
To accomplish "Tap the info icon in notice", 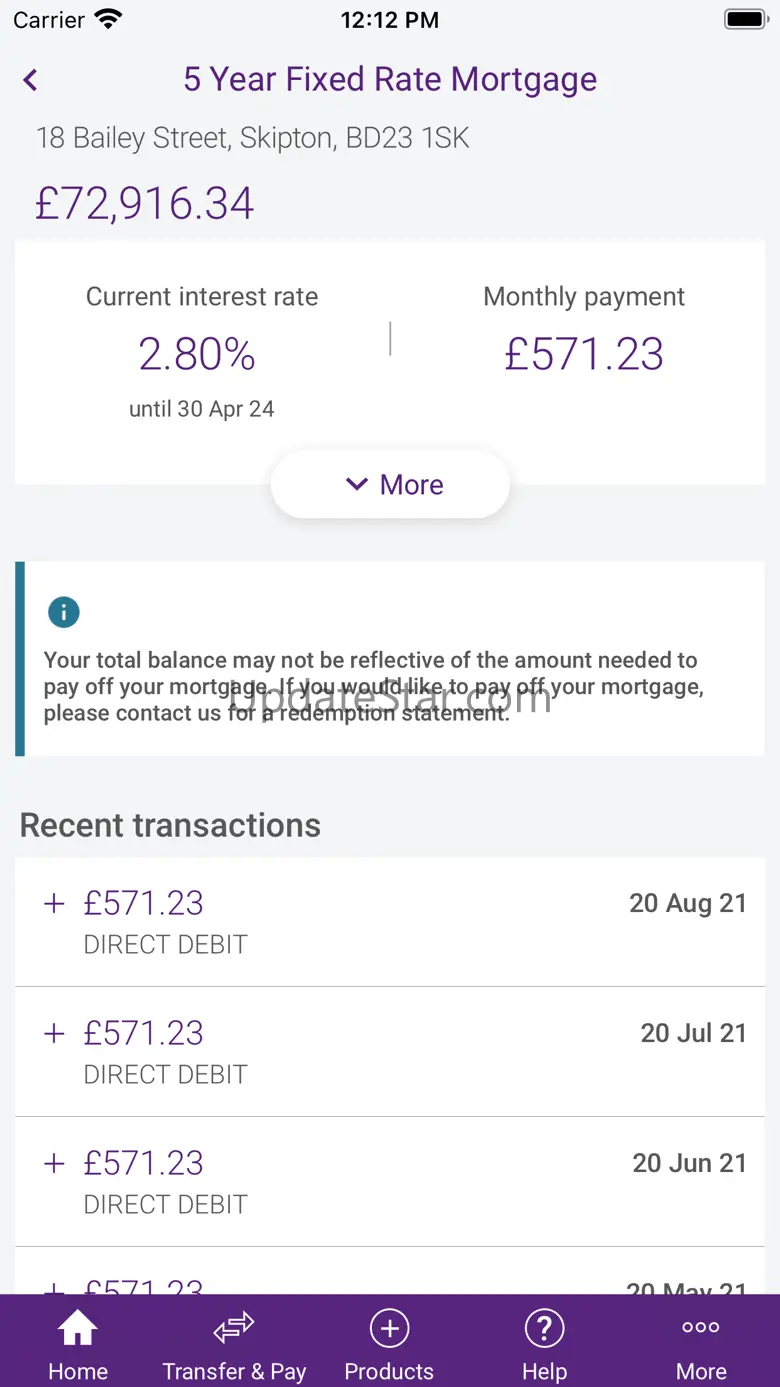I will [64, 612].
